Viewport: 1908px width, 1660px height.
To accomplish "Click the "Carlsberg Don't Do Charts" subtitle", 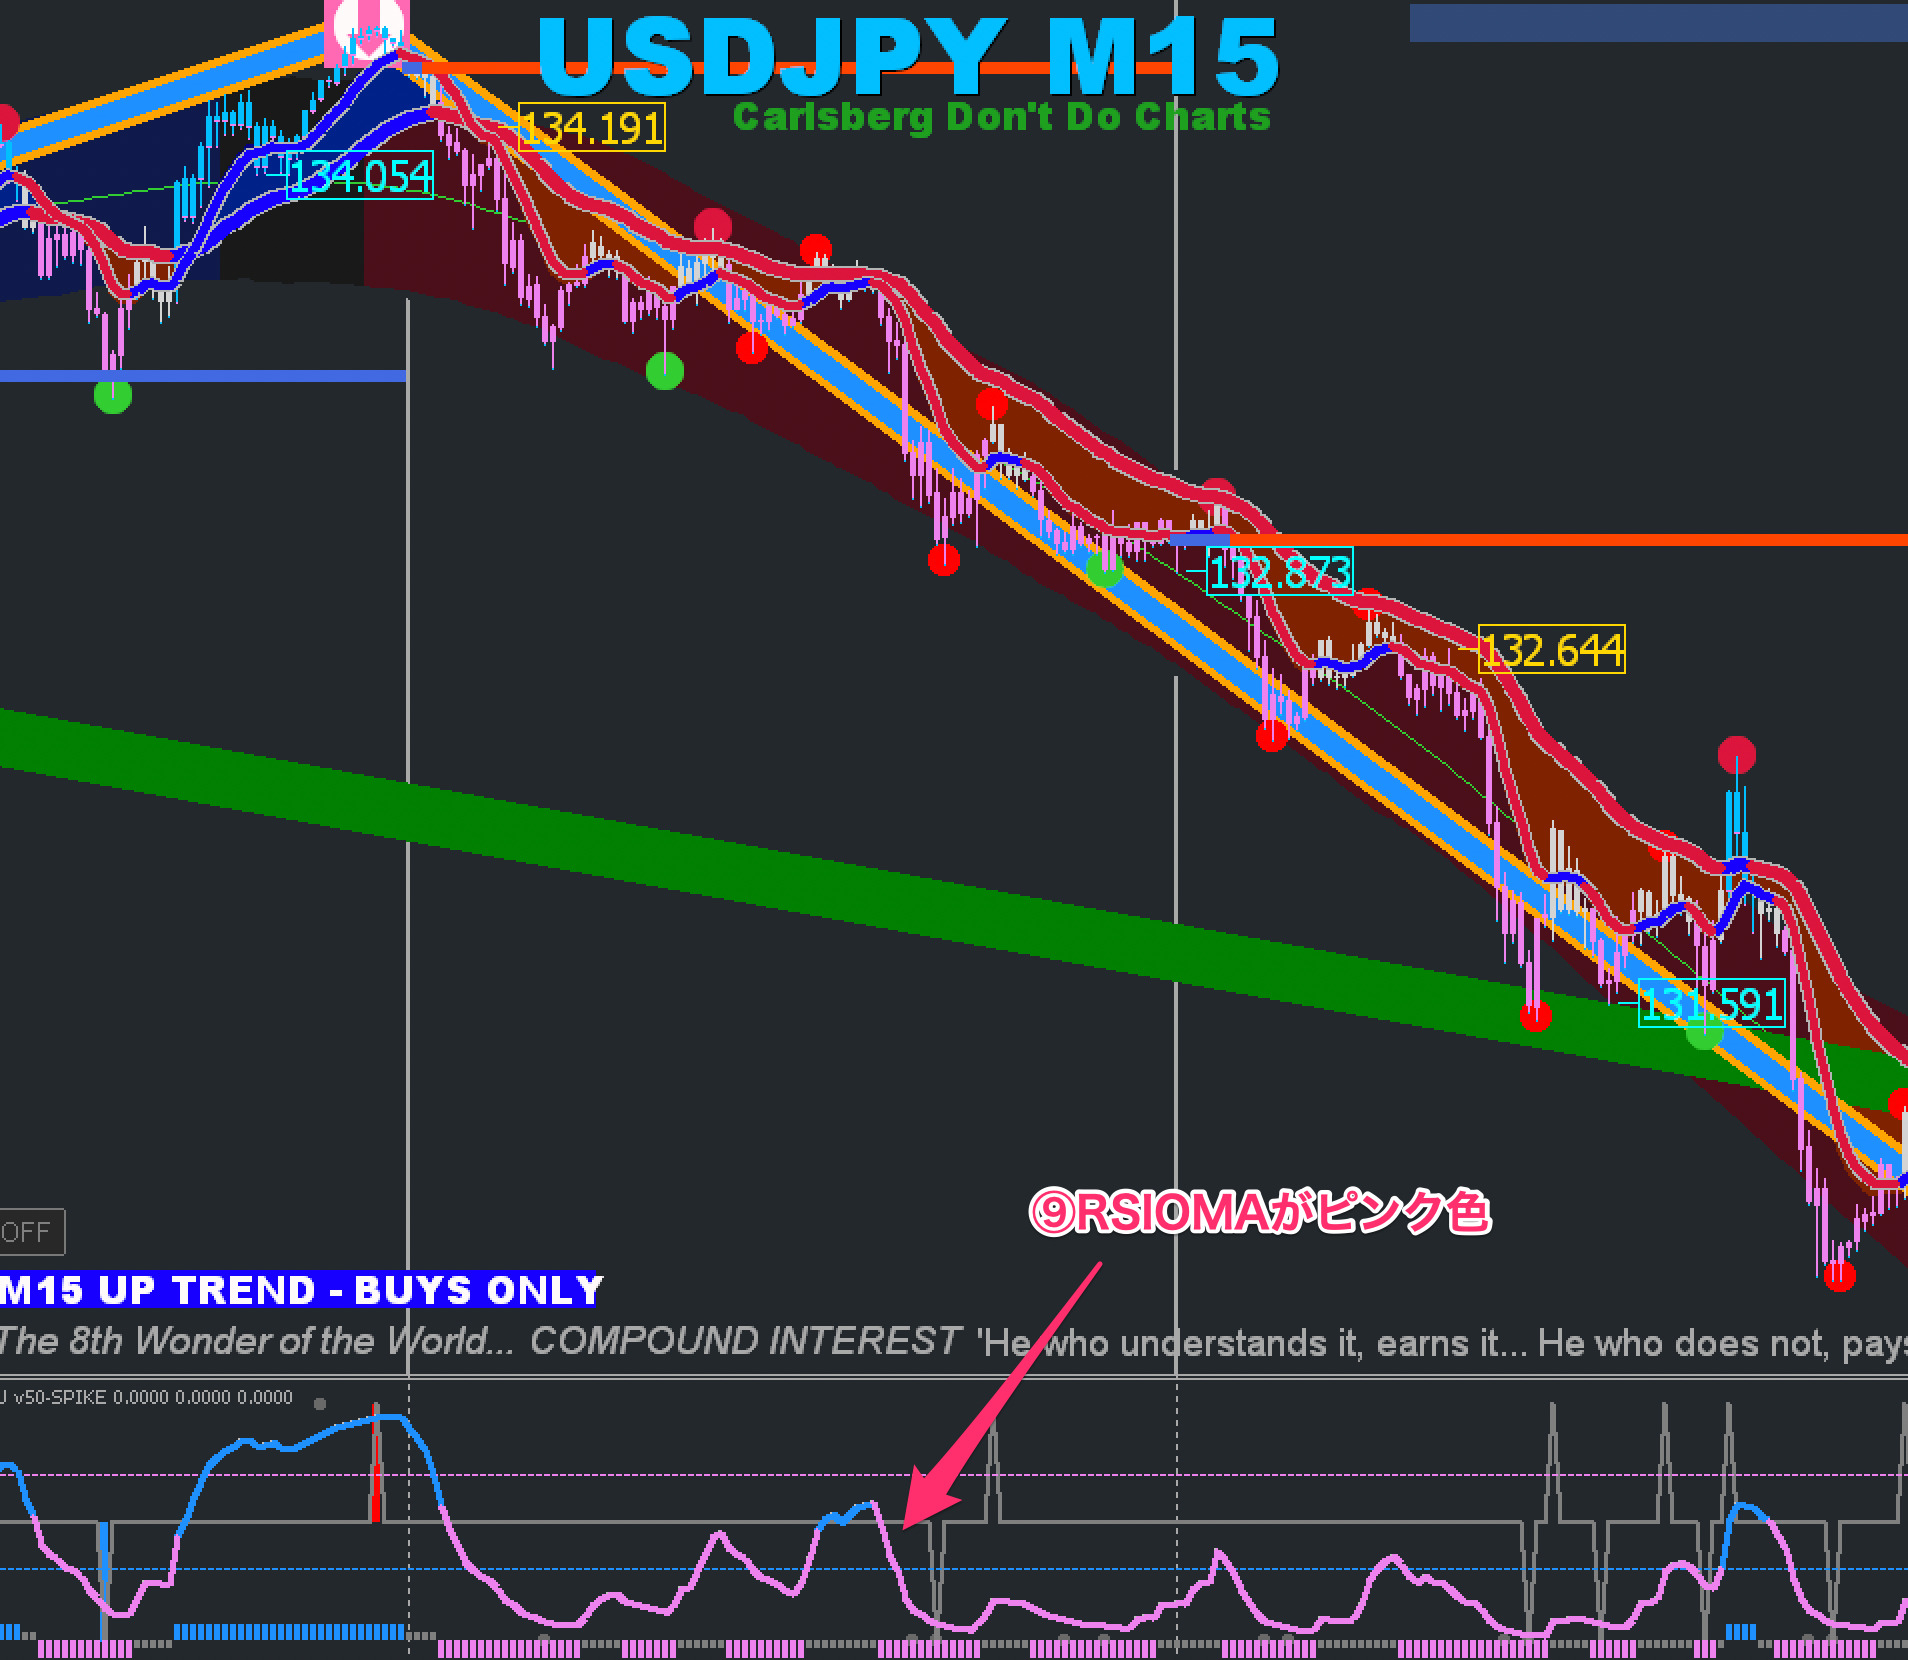I will (1002, 117).
